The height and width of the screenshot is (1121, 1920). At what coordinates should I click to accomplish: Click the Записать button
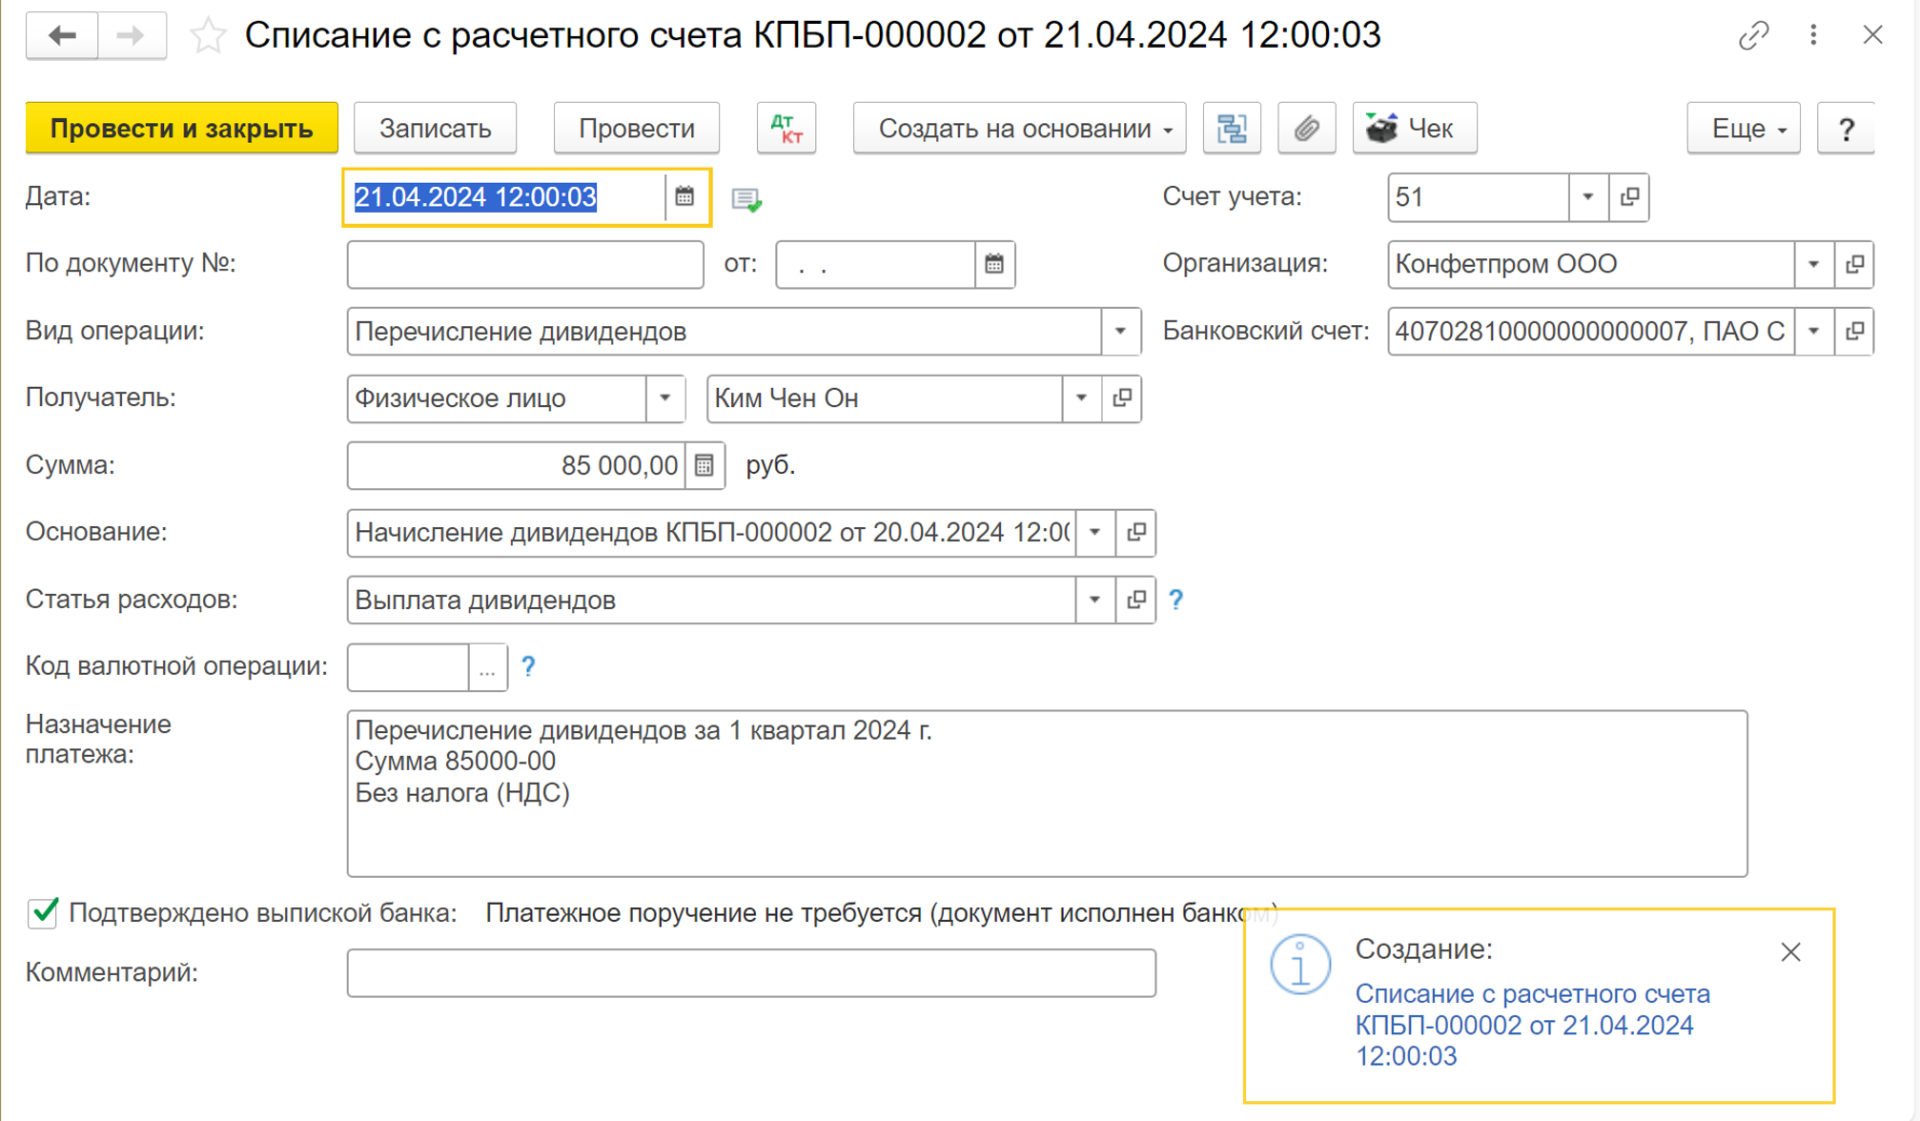coord(435,129)
